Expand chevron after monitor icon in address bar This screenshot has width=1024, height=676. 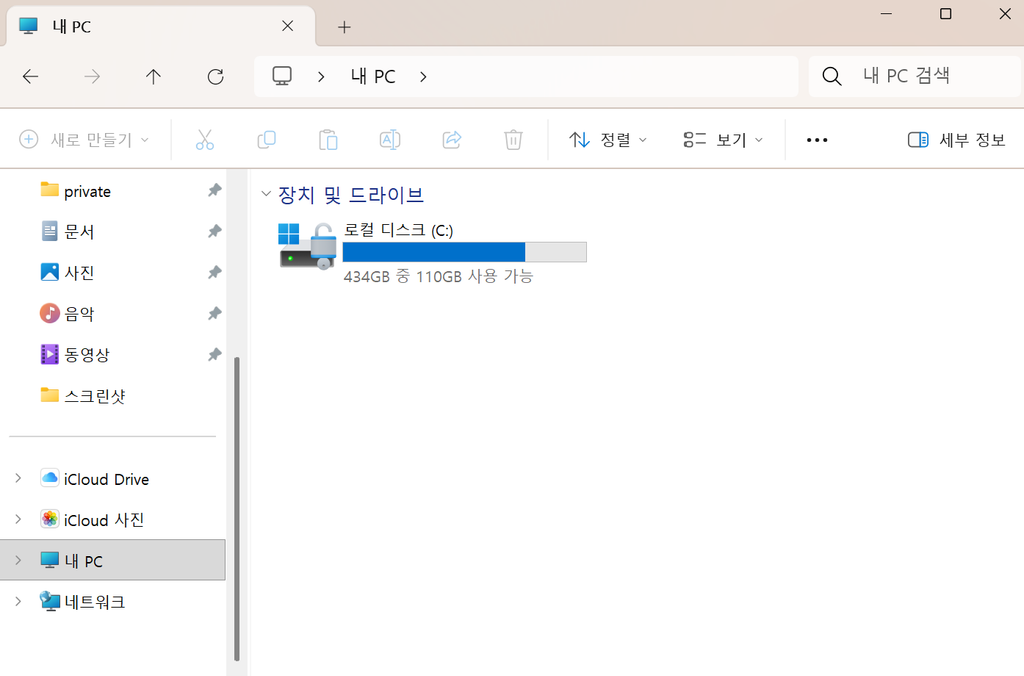point(321,76)
